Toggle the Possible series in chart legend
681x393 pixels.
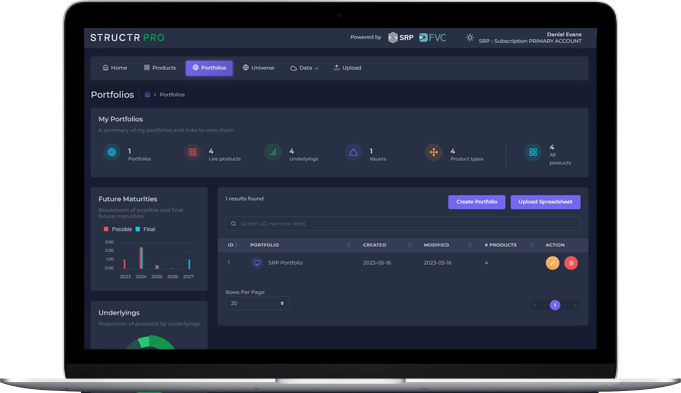tap(118, 229)
